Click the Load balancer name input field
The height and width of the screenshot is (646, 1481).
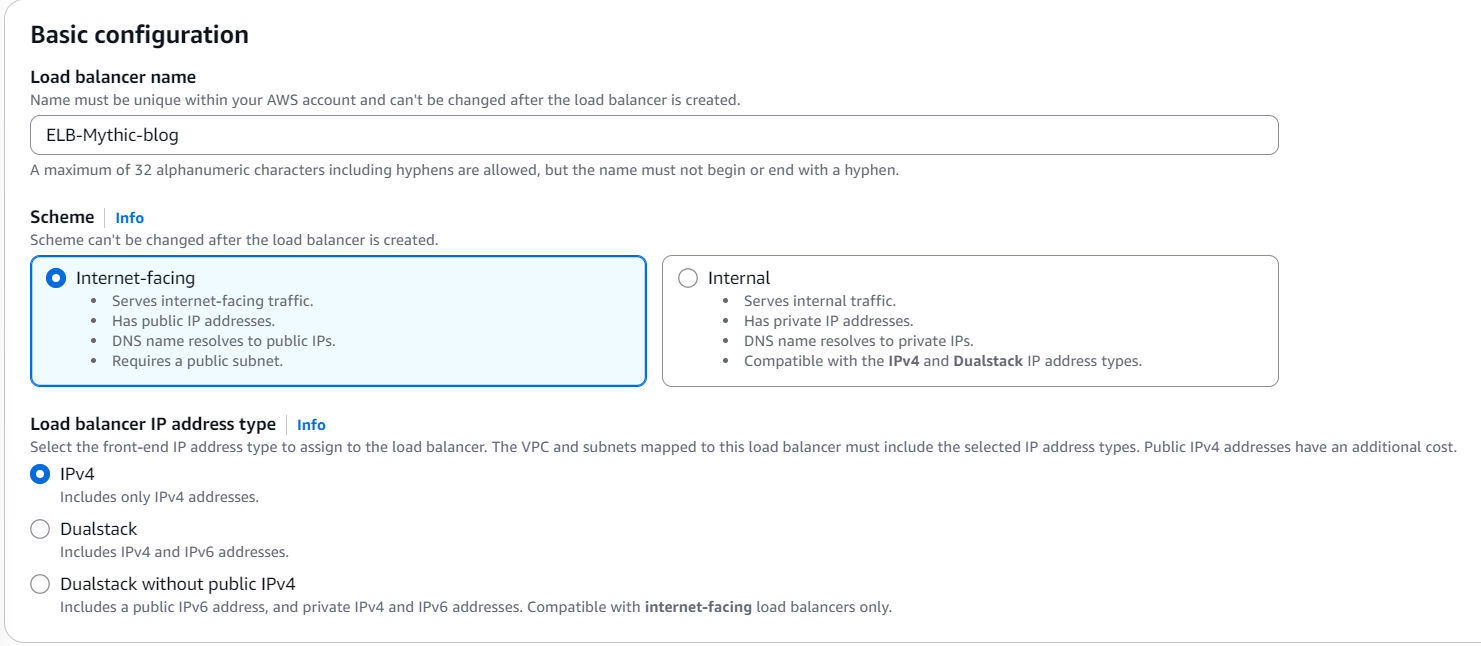click(x=654, y=135)
